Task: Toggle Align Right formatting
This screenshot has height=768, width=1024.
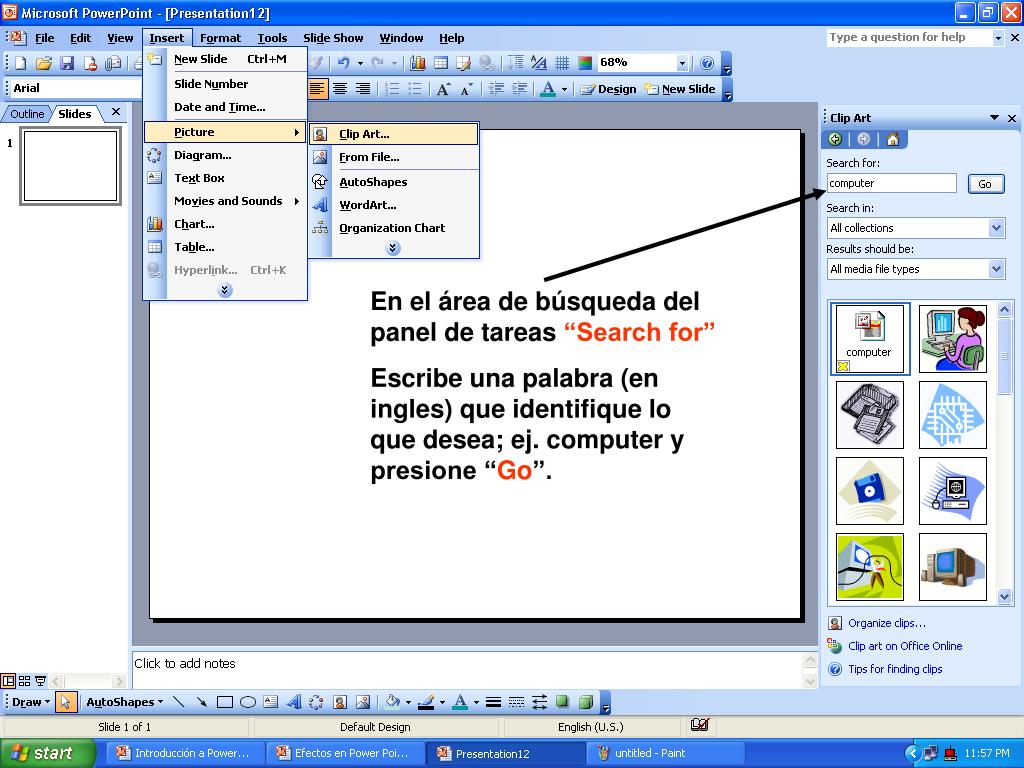Action: (x=362, y=89)
